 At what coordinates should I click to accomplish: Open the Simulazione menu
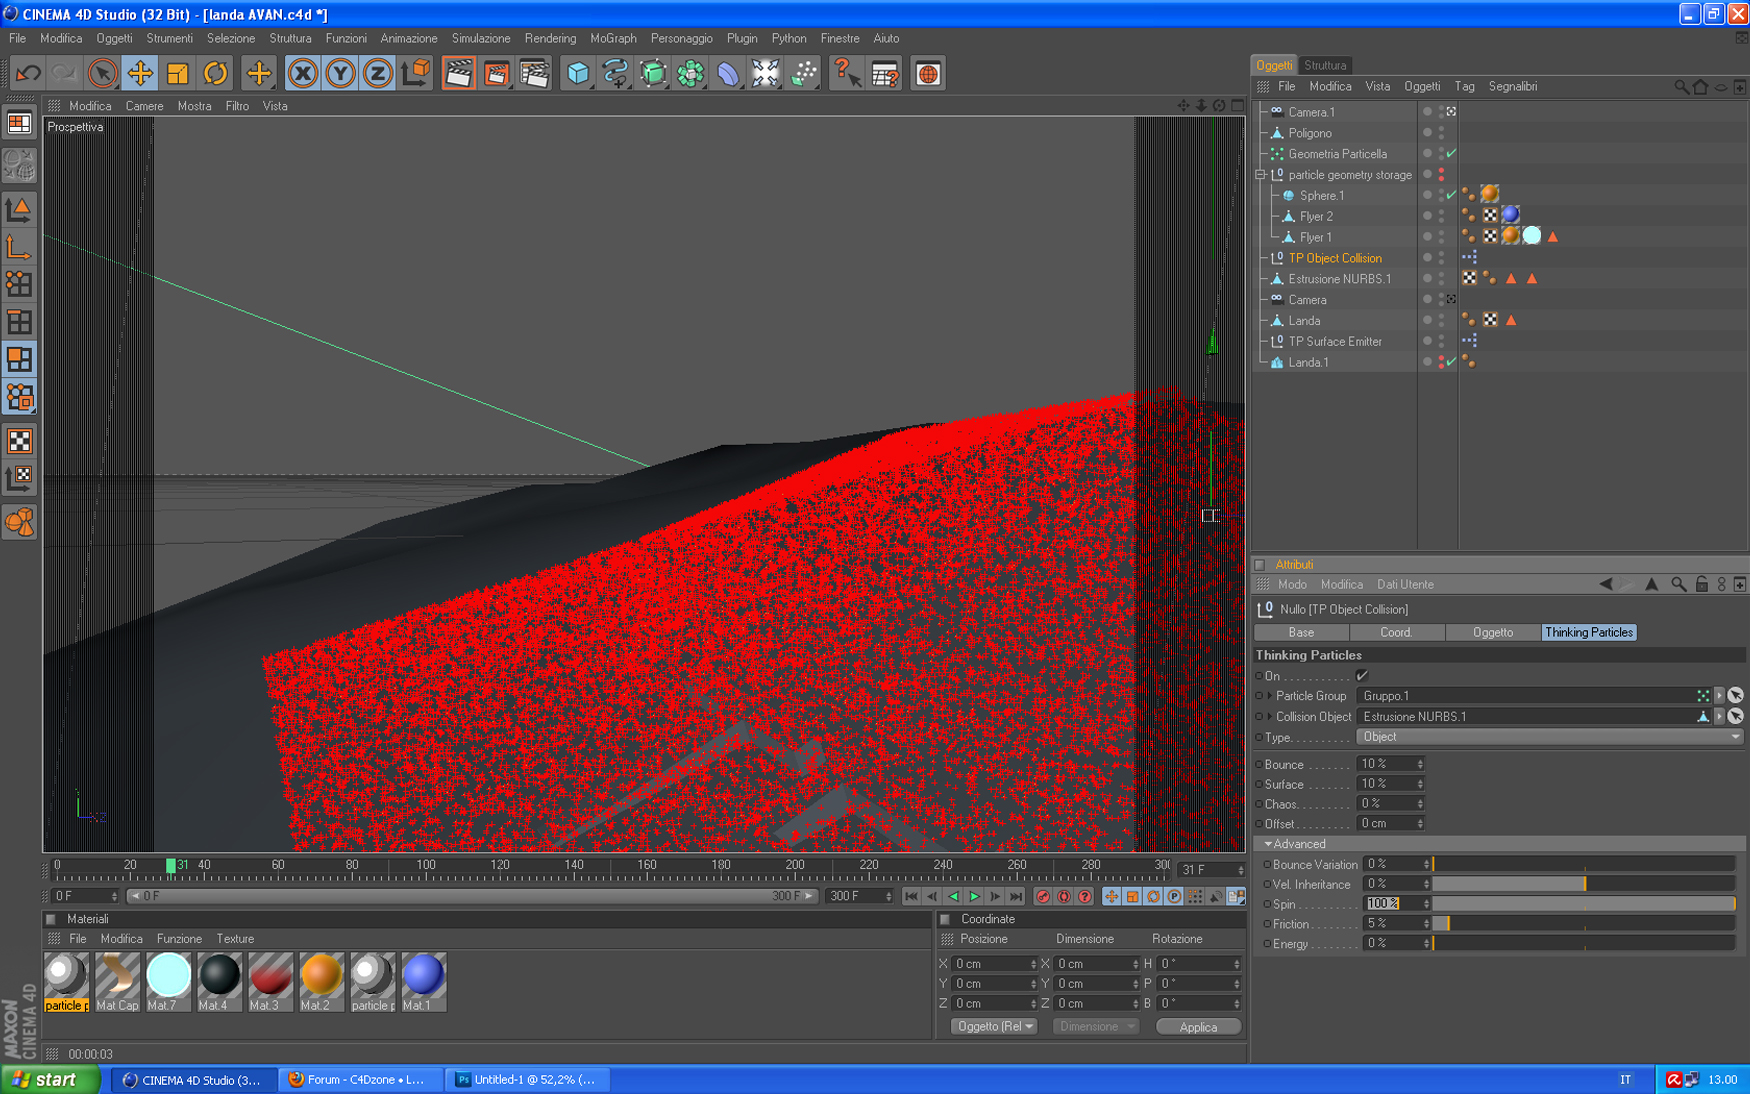[480, 38]
